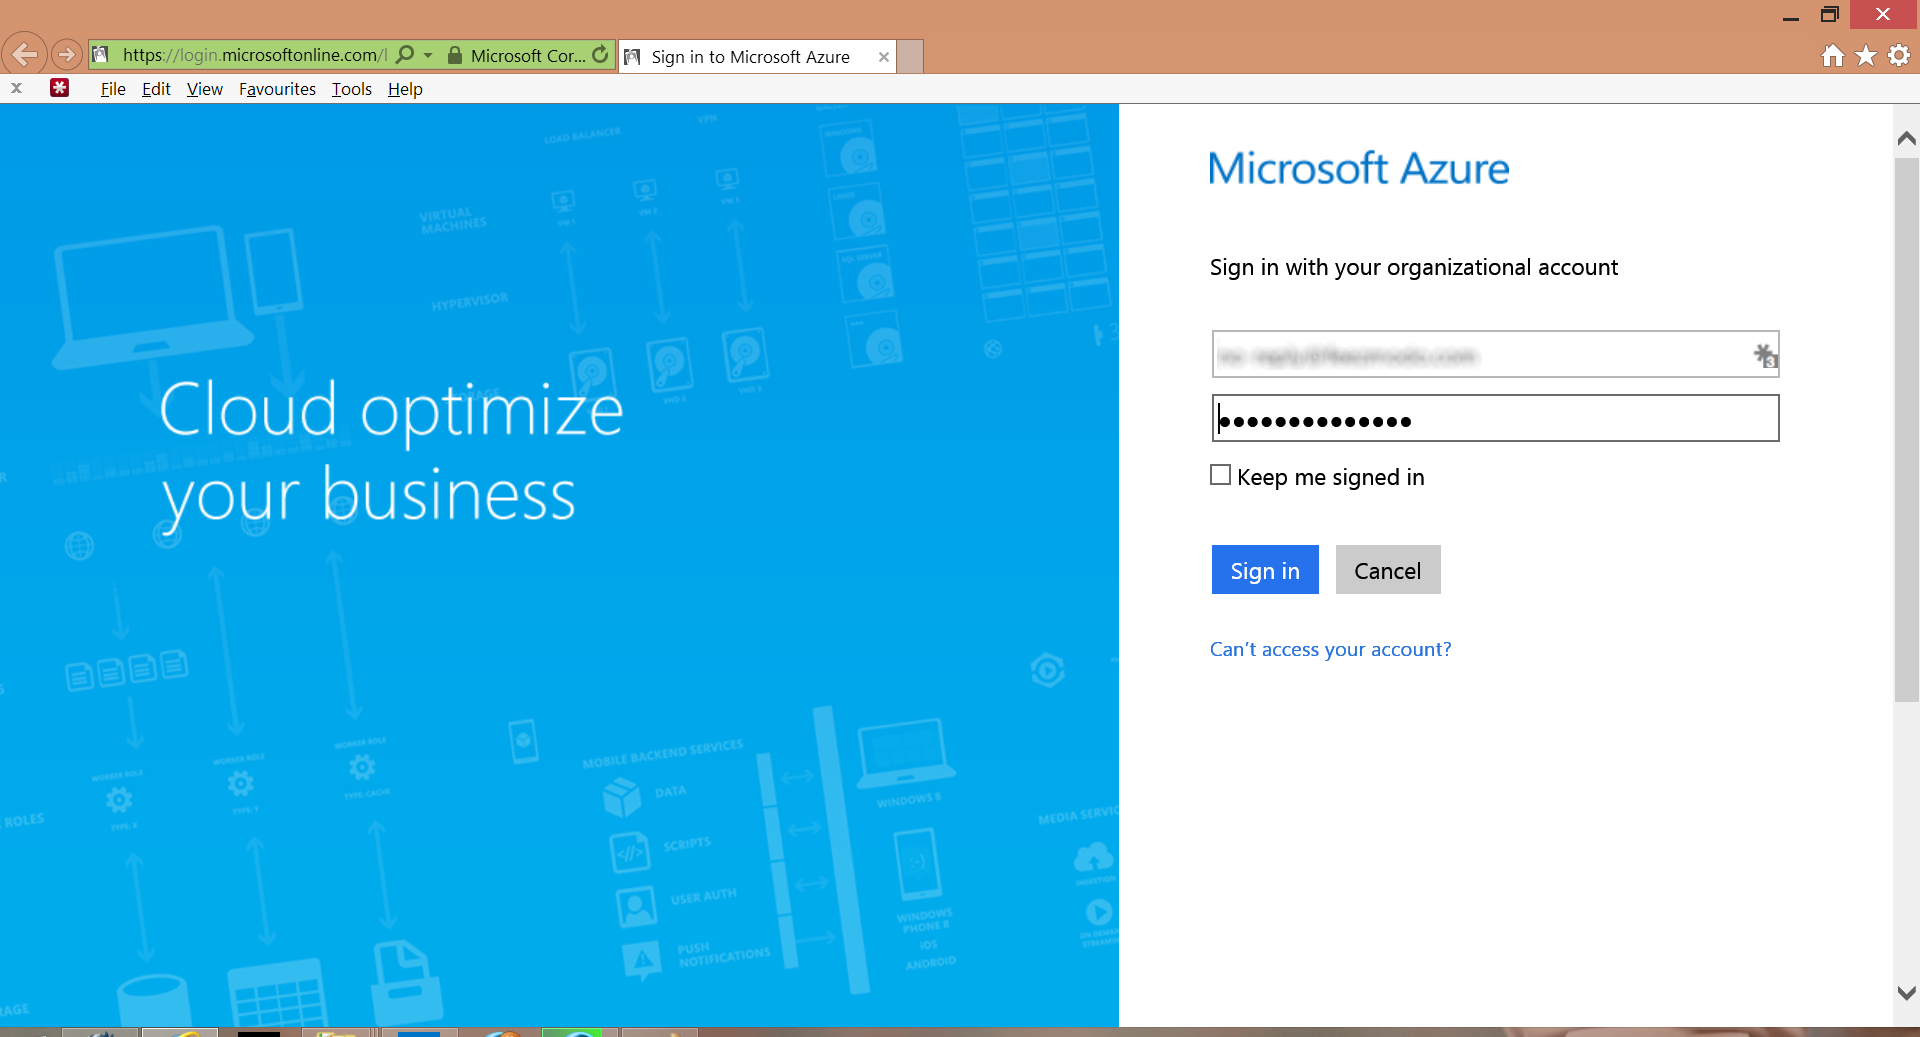The image size is (1920, 1037).
Task: Click the Microsoft Azure heading
Action: coord(1359,168)
